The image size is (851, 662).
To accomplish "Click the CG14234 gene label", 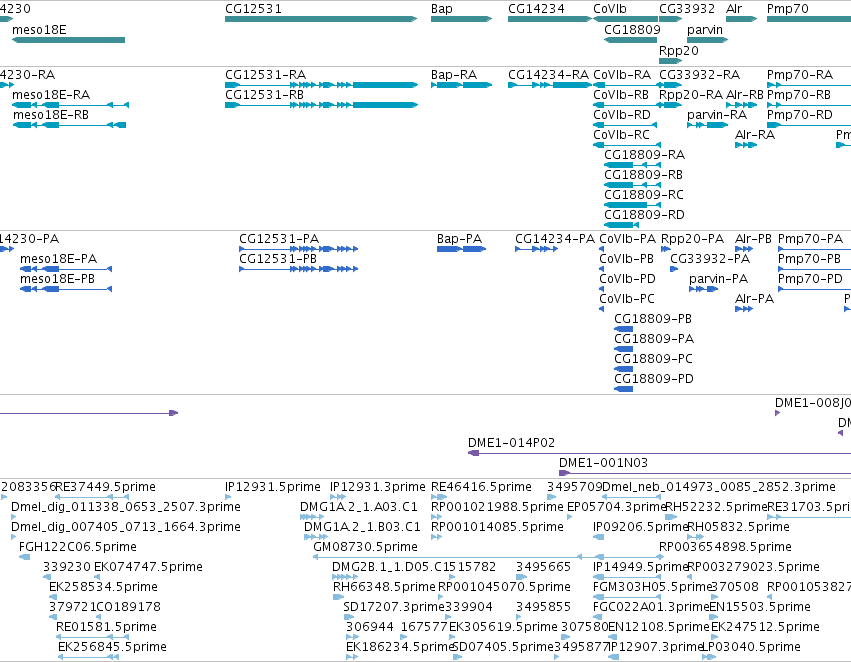I will pos(536,9).
